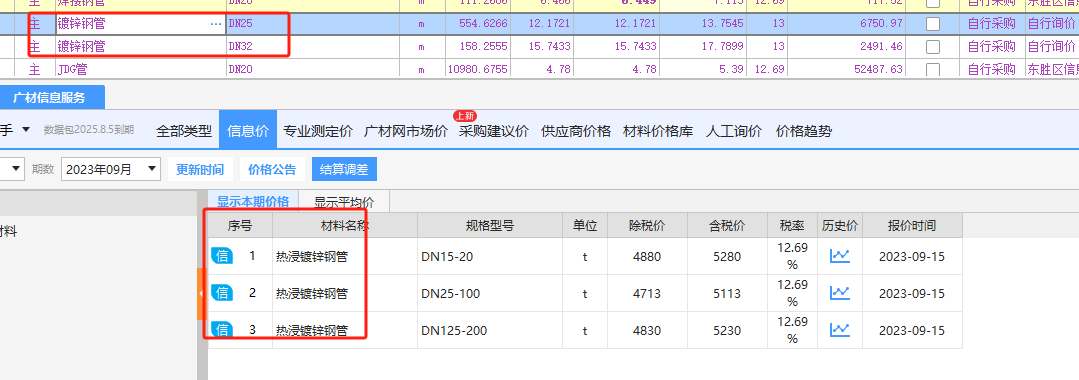Screen dimensions: 1079x380
Task: Click 历史价 column header
Action: 840,225
